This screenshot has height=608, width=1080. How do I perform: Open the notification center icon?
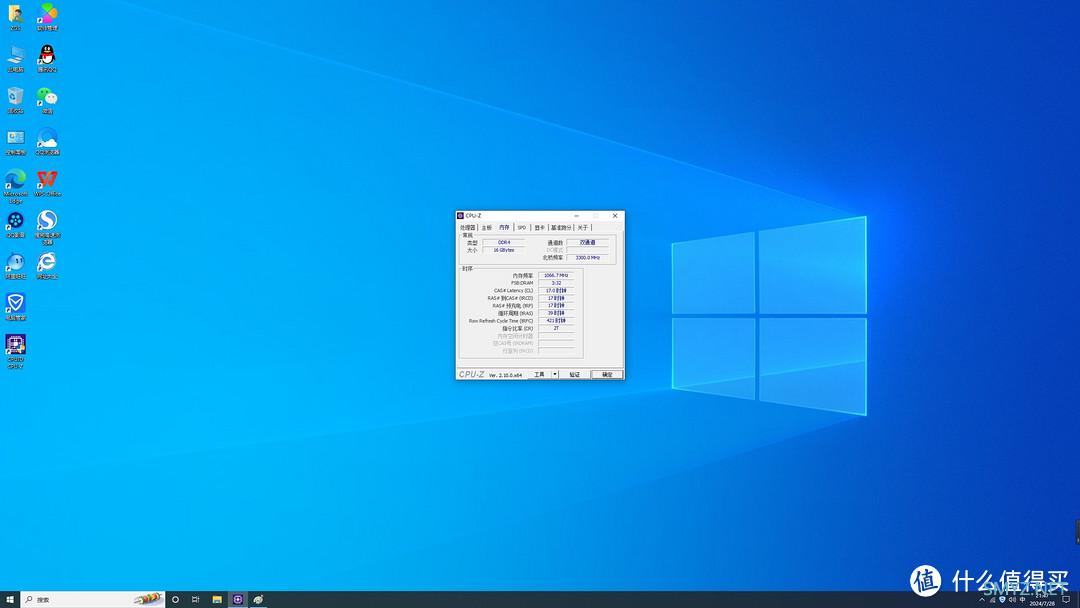click(1066, 600)
